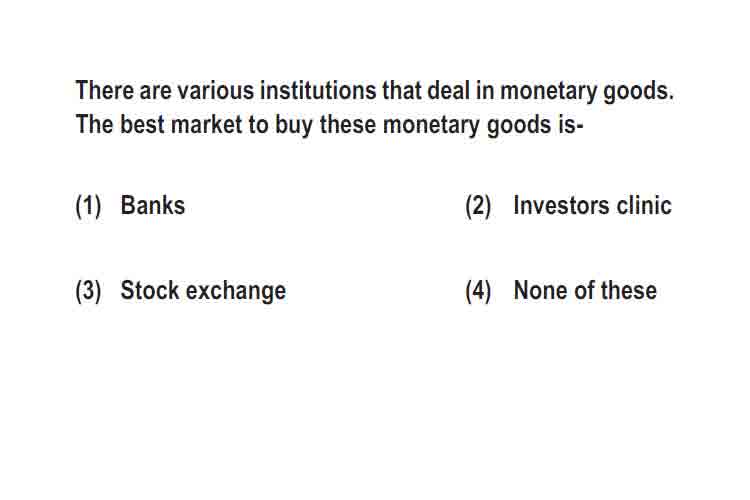Click the word 'various' in the question
Viewport: 750px width, 500px height.
pyautogui.click(x=215, y=90)
